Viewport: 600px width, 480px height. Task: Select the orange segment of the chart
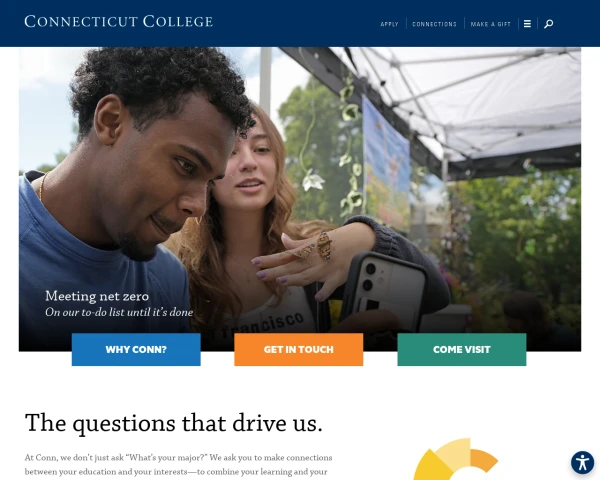coord(484,460)
